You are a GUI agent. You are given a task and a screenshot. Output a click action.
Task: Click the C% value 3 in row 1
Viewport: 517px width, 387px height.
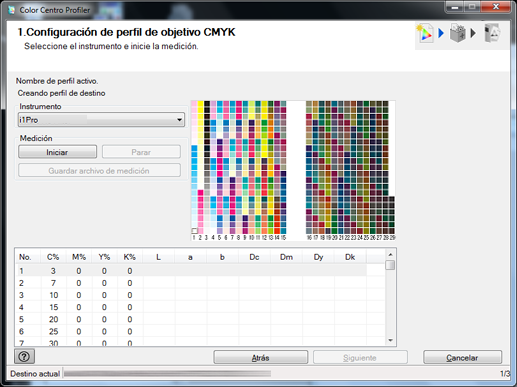53,271
